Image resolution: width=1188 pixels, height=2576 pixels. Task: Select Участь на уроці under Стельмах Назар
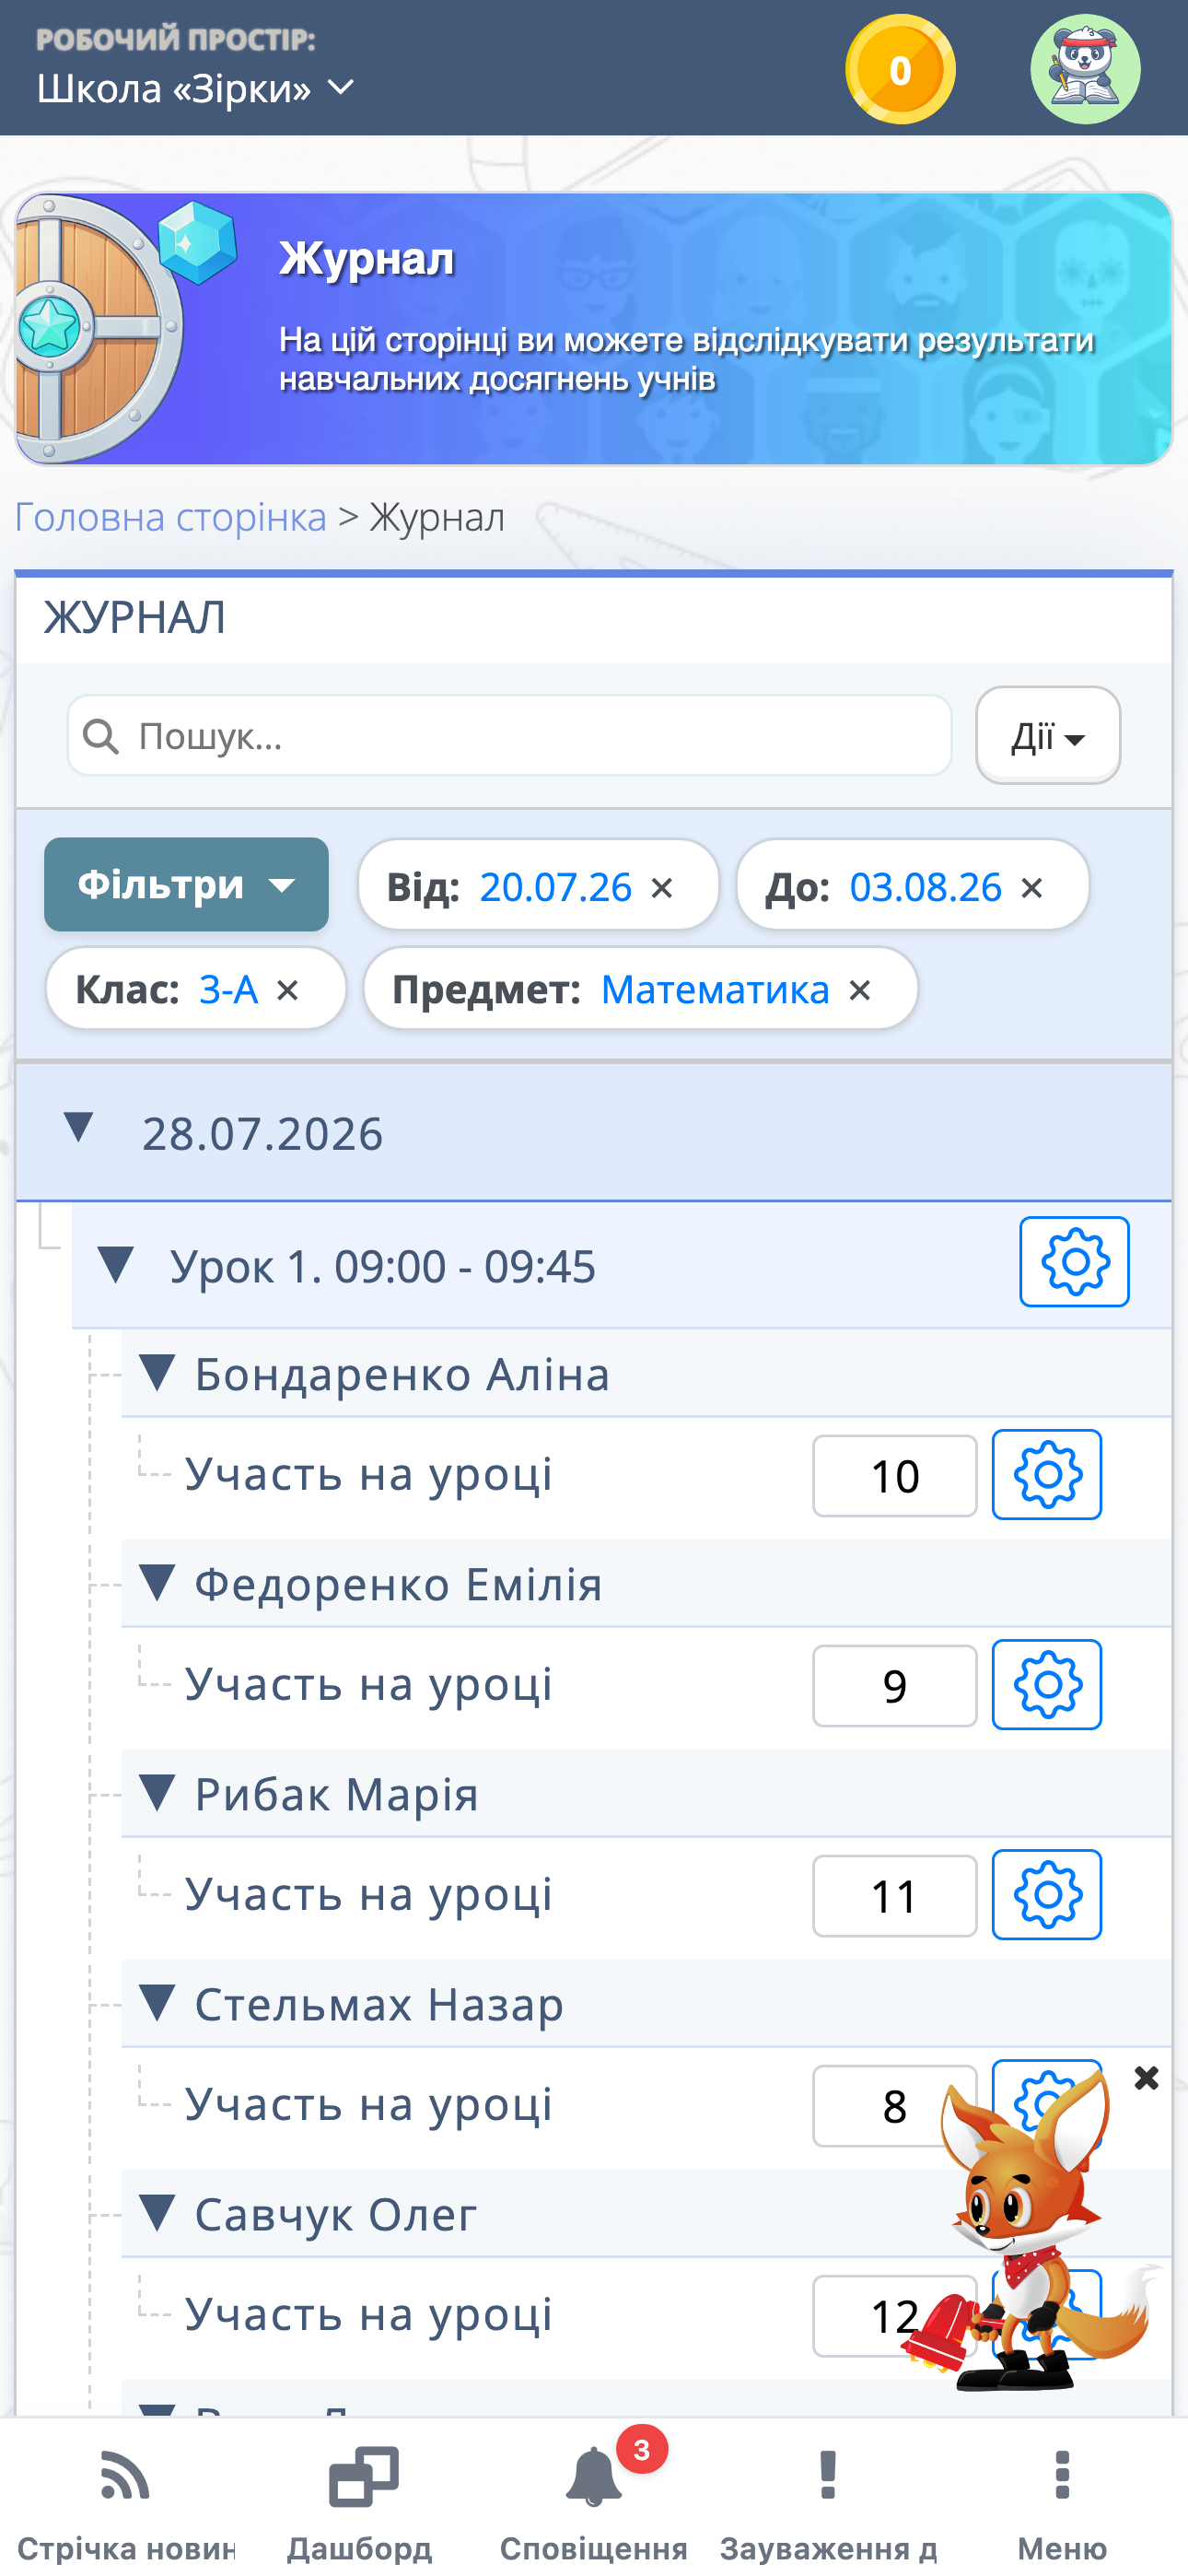[369, 2105]
